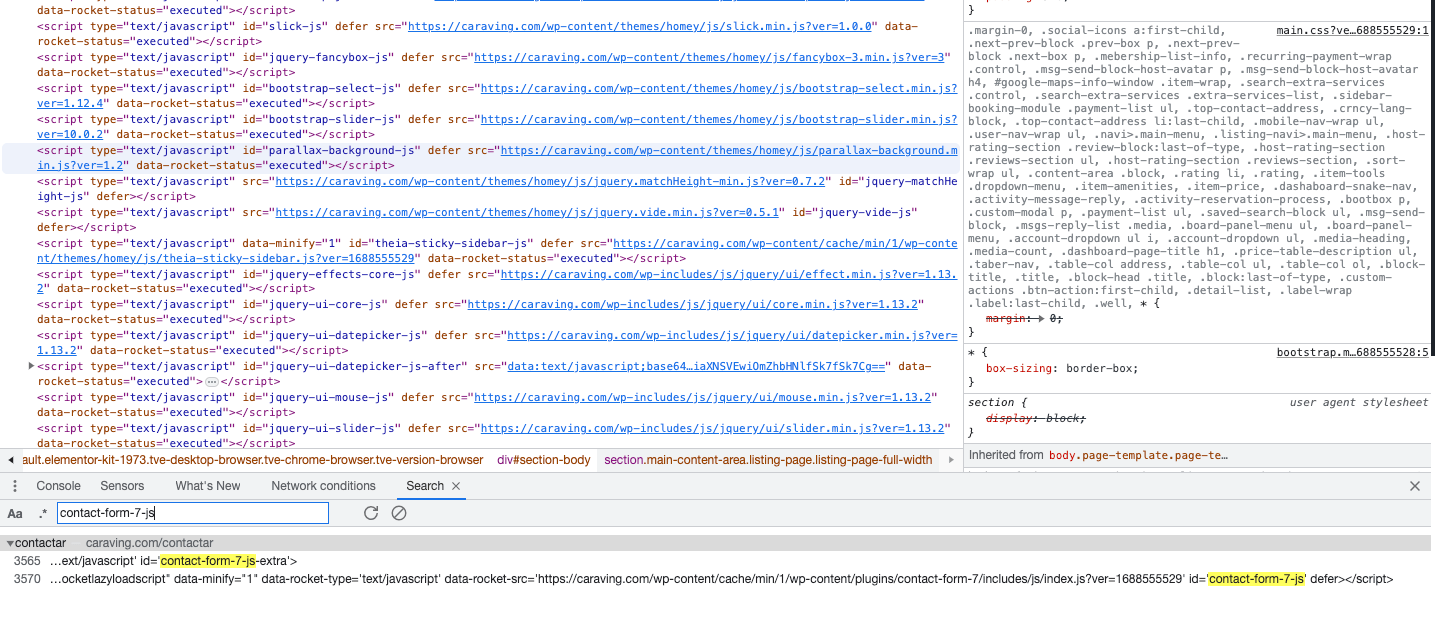Open the jquery.matchHeight-min.js link
This screenshot has width=1435, height=627.
tap(551, 181)
